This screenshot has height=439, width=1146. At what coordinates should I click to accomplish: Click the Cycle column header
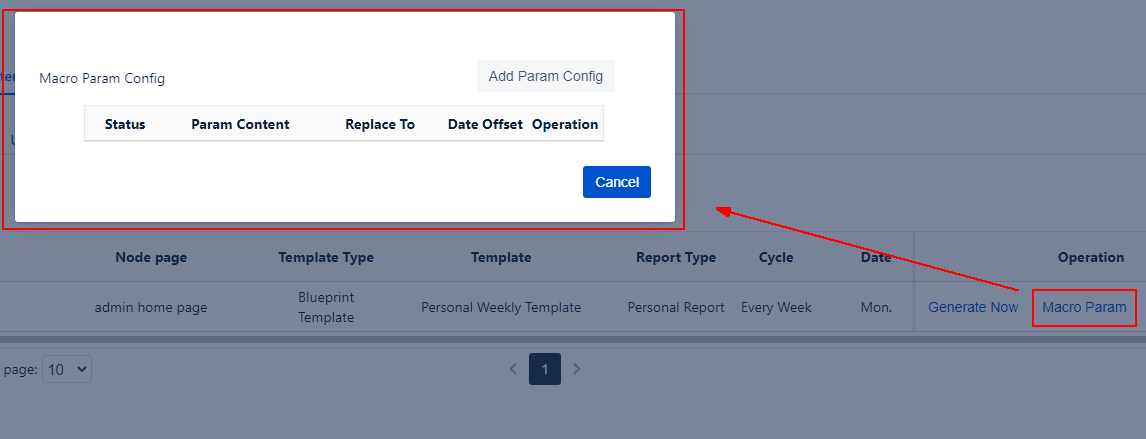pyautogui.click(x=776, y=257)
